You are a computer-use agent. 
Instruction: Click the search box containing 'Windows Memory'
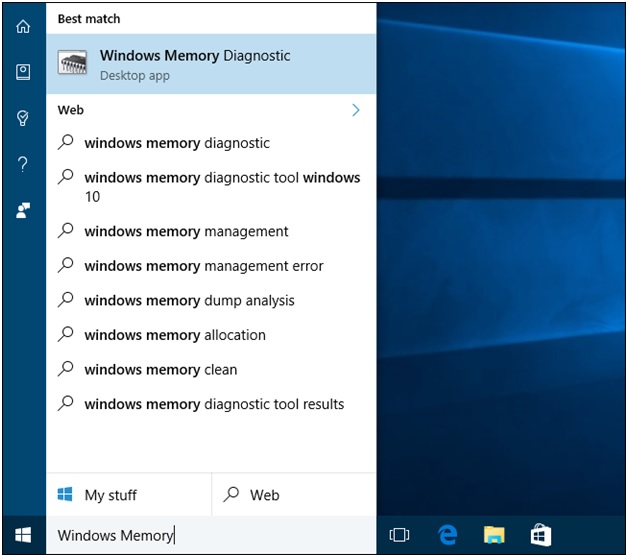pos(211,535)
